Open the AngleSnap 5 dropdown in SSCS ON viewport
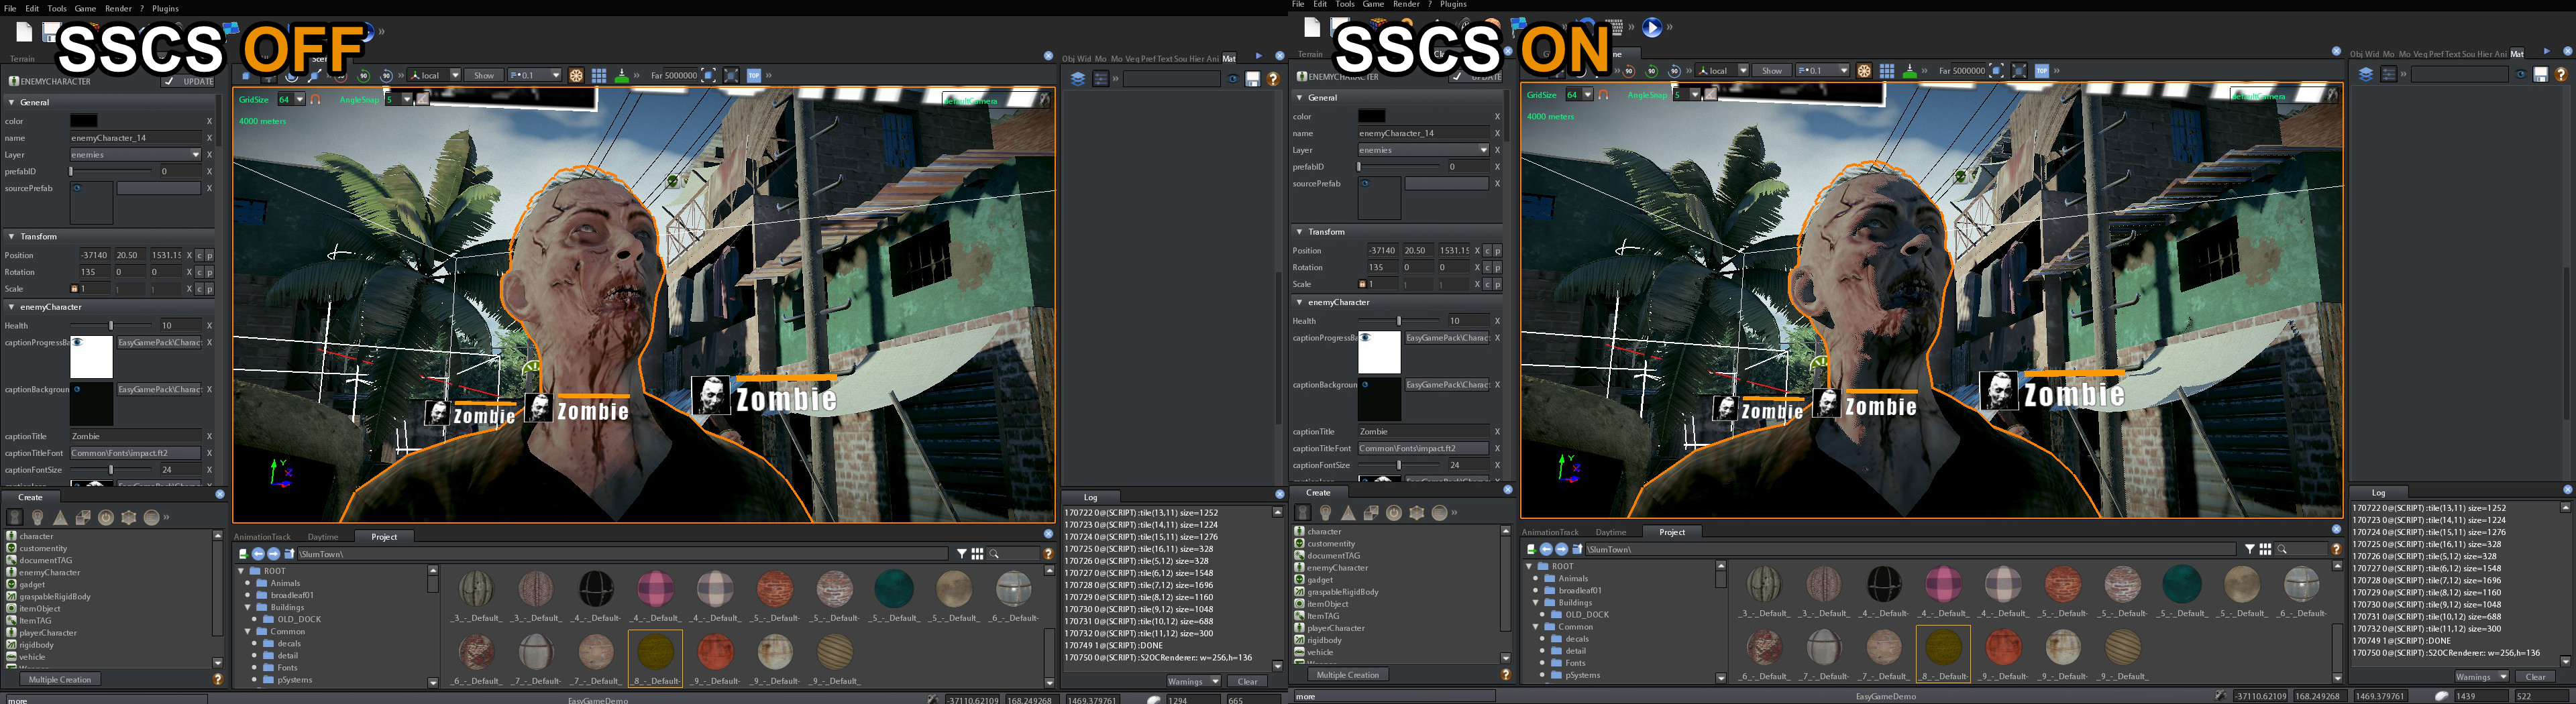This screenshot has width=2576, height=704. [x=1695, y=94]
